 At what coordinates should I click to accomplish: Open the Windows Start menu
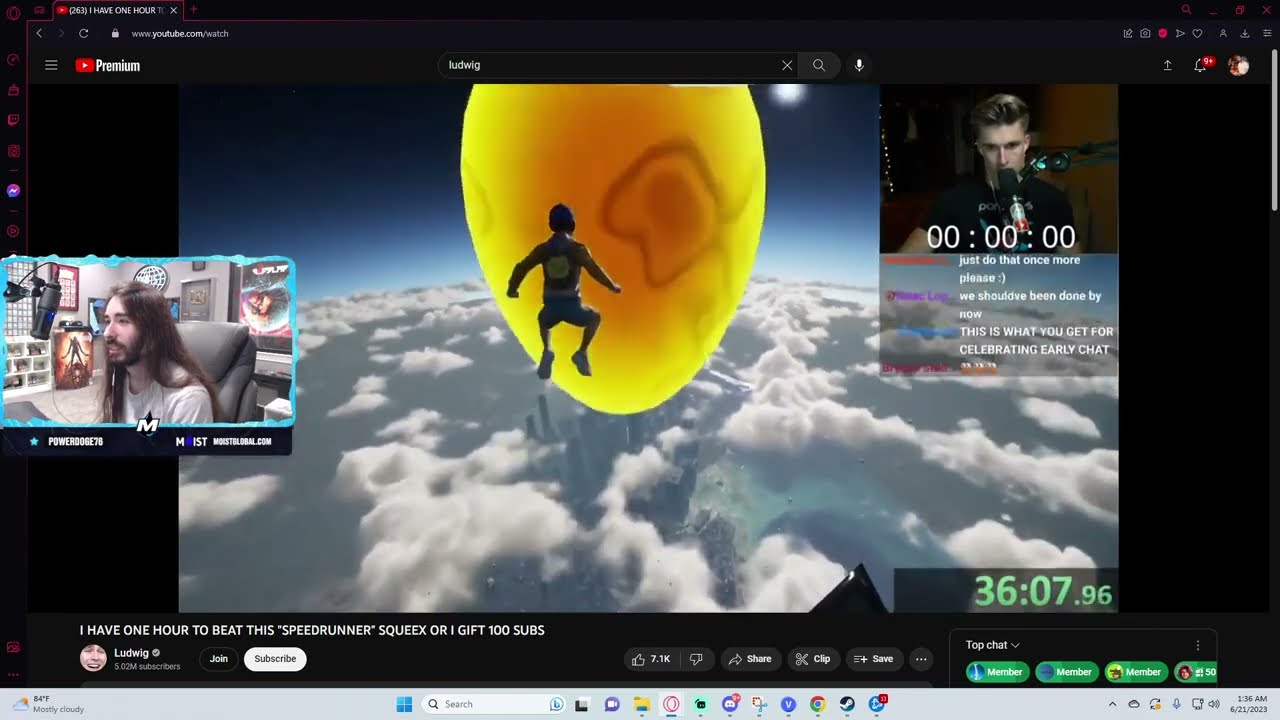point(404,704)
